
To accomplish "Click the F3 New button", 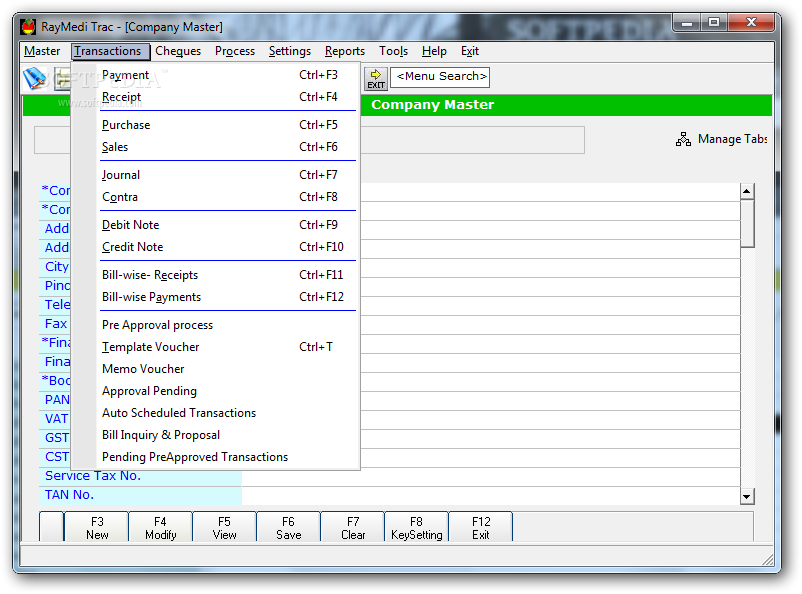I will point(97,527).
